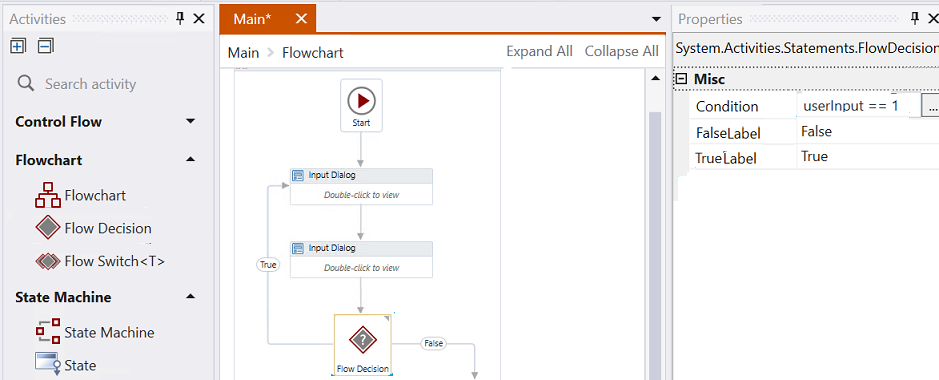Select the State Machine activity icon
The height and width of the screenshot is (380, 939).
point(48,332)
